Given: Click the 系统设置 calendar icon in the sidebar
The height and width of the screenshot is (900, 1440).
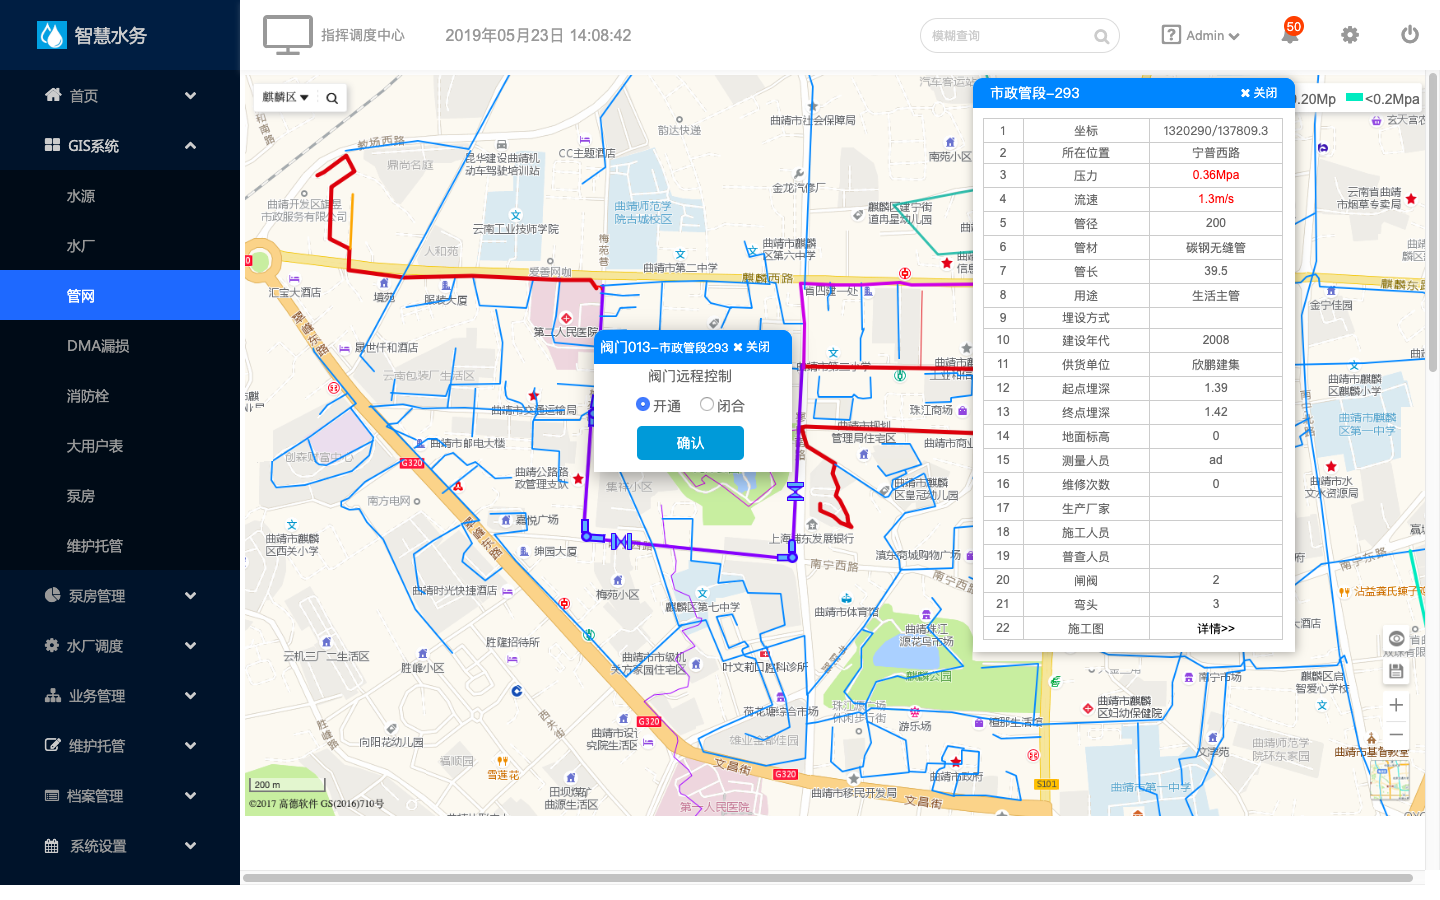Looking at the screenshot, I should (x=52, y=846).
